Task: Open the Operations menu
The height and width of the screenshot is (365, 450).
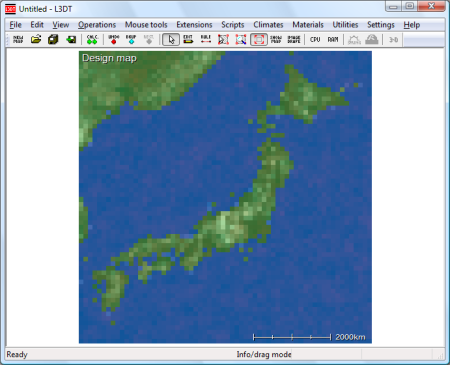Action: pyautogui.click(x=97, y=25)
